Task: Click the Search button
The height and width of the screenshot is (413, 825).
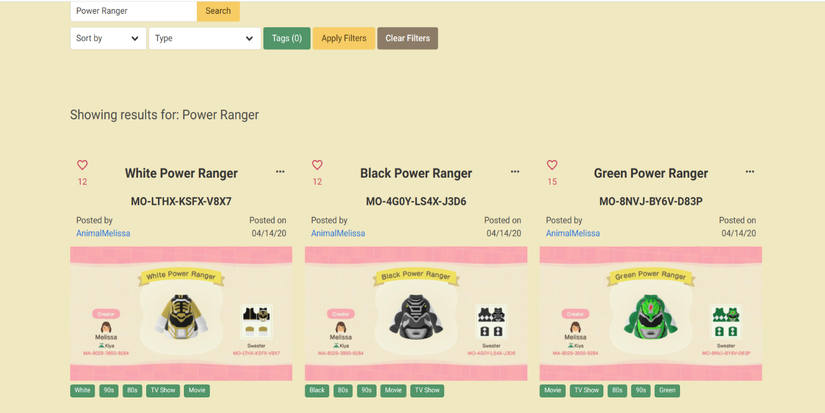Action: 218,11
